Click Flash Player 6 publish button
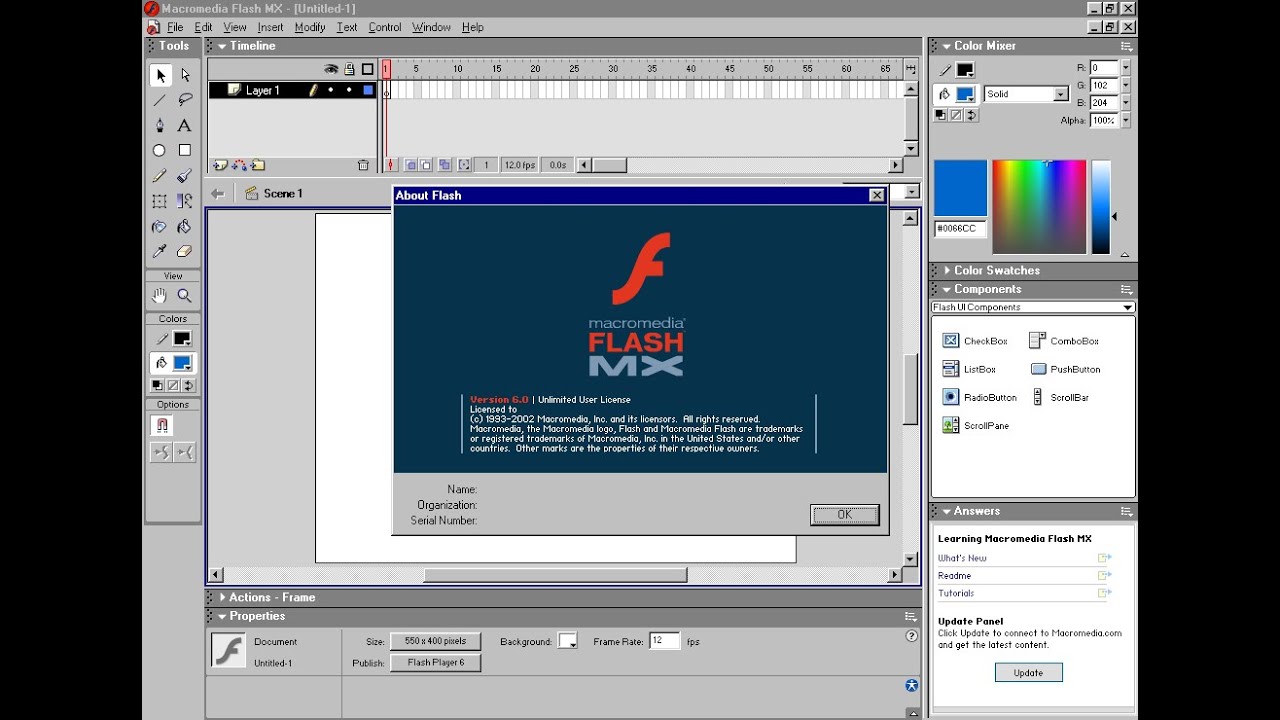Screen dimensions: 1280x720 pyautogui.click(x=436, y=662)
